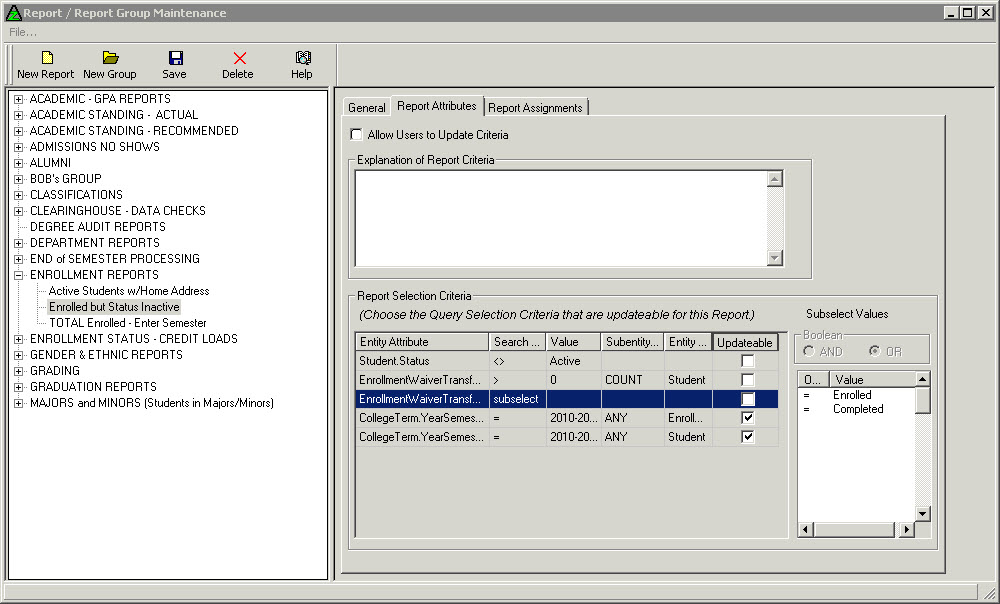Image resolution: width=1000 pixels, height=604 pixels.
Task: Switch to the General tab
Action: (367, 108)
